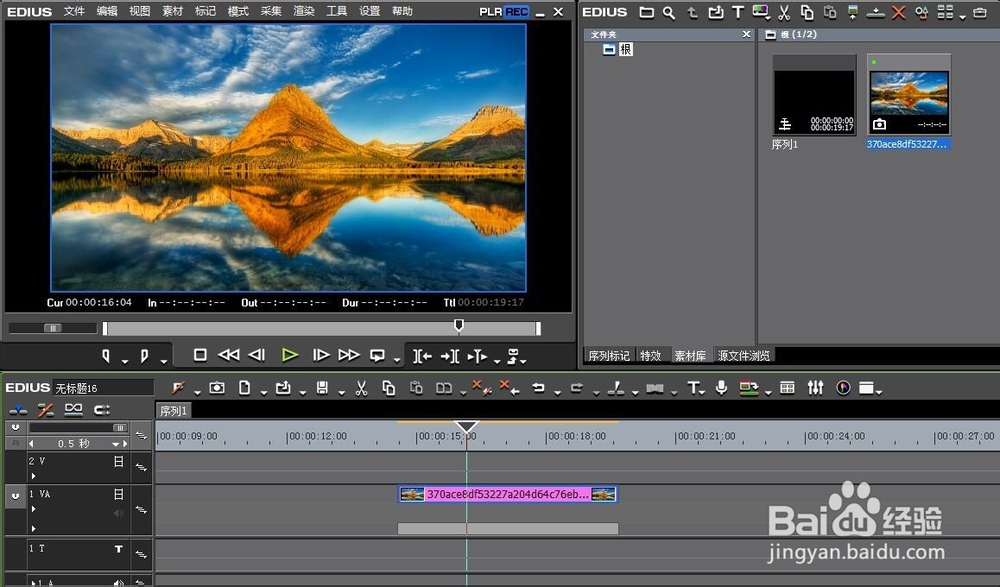
Task: Open the 编辑 menu
Action: point(107,11)
